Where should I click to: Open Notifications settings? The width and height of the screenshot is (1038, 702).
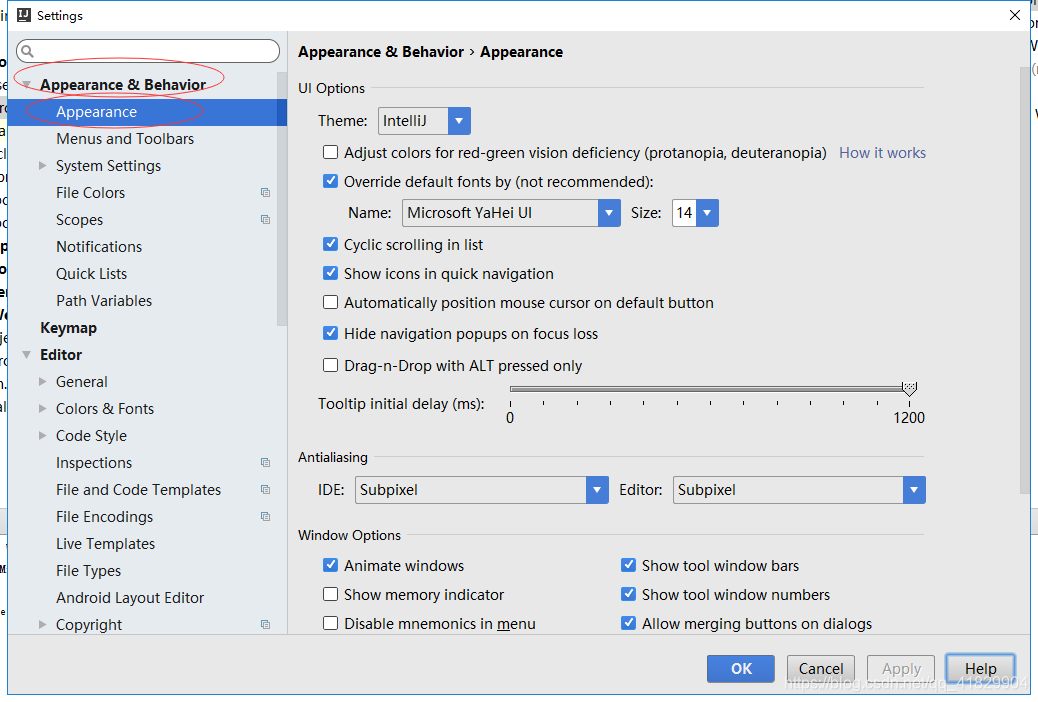pos(99,247)
